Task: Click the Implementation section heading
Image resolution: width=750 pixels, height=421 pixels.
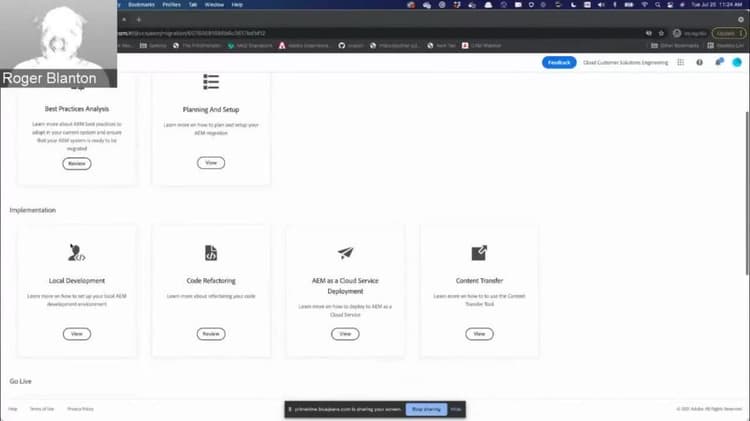Action: [x=33, y=210]
